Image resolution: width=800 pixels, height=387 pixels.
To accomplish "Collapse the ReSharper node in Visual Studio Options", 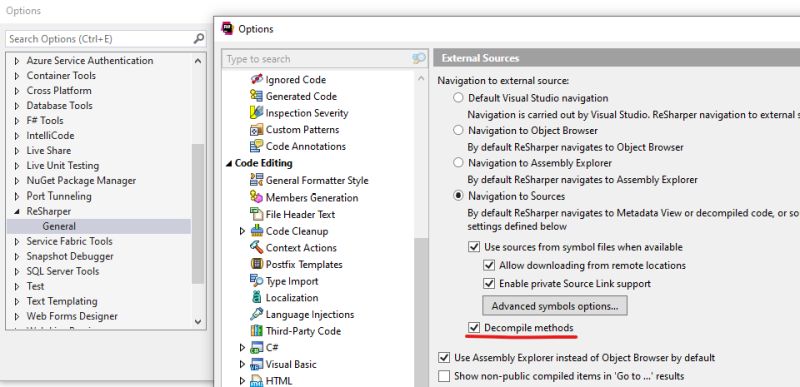I will (17, 211).
